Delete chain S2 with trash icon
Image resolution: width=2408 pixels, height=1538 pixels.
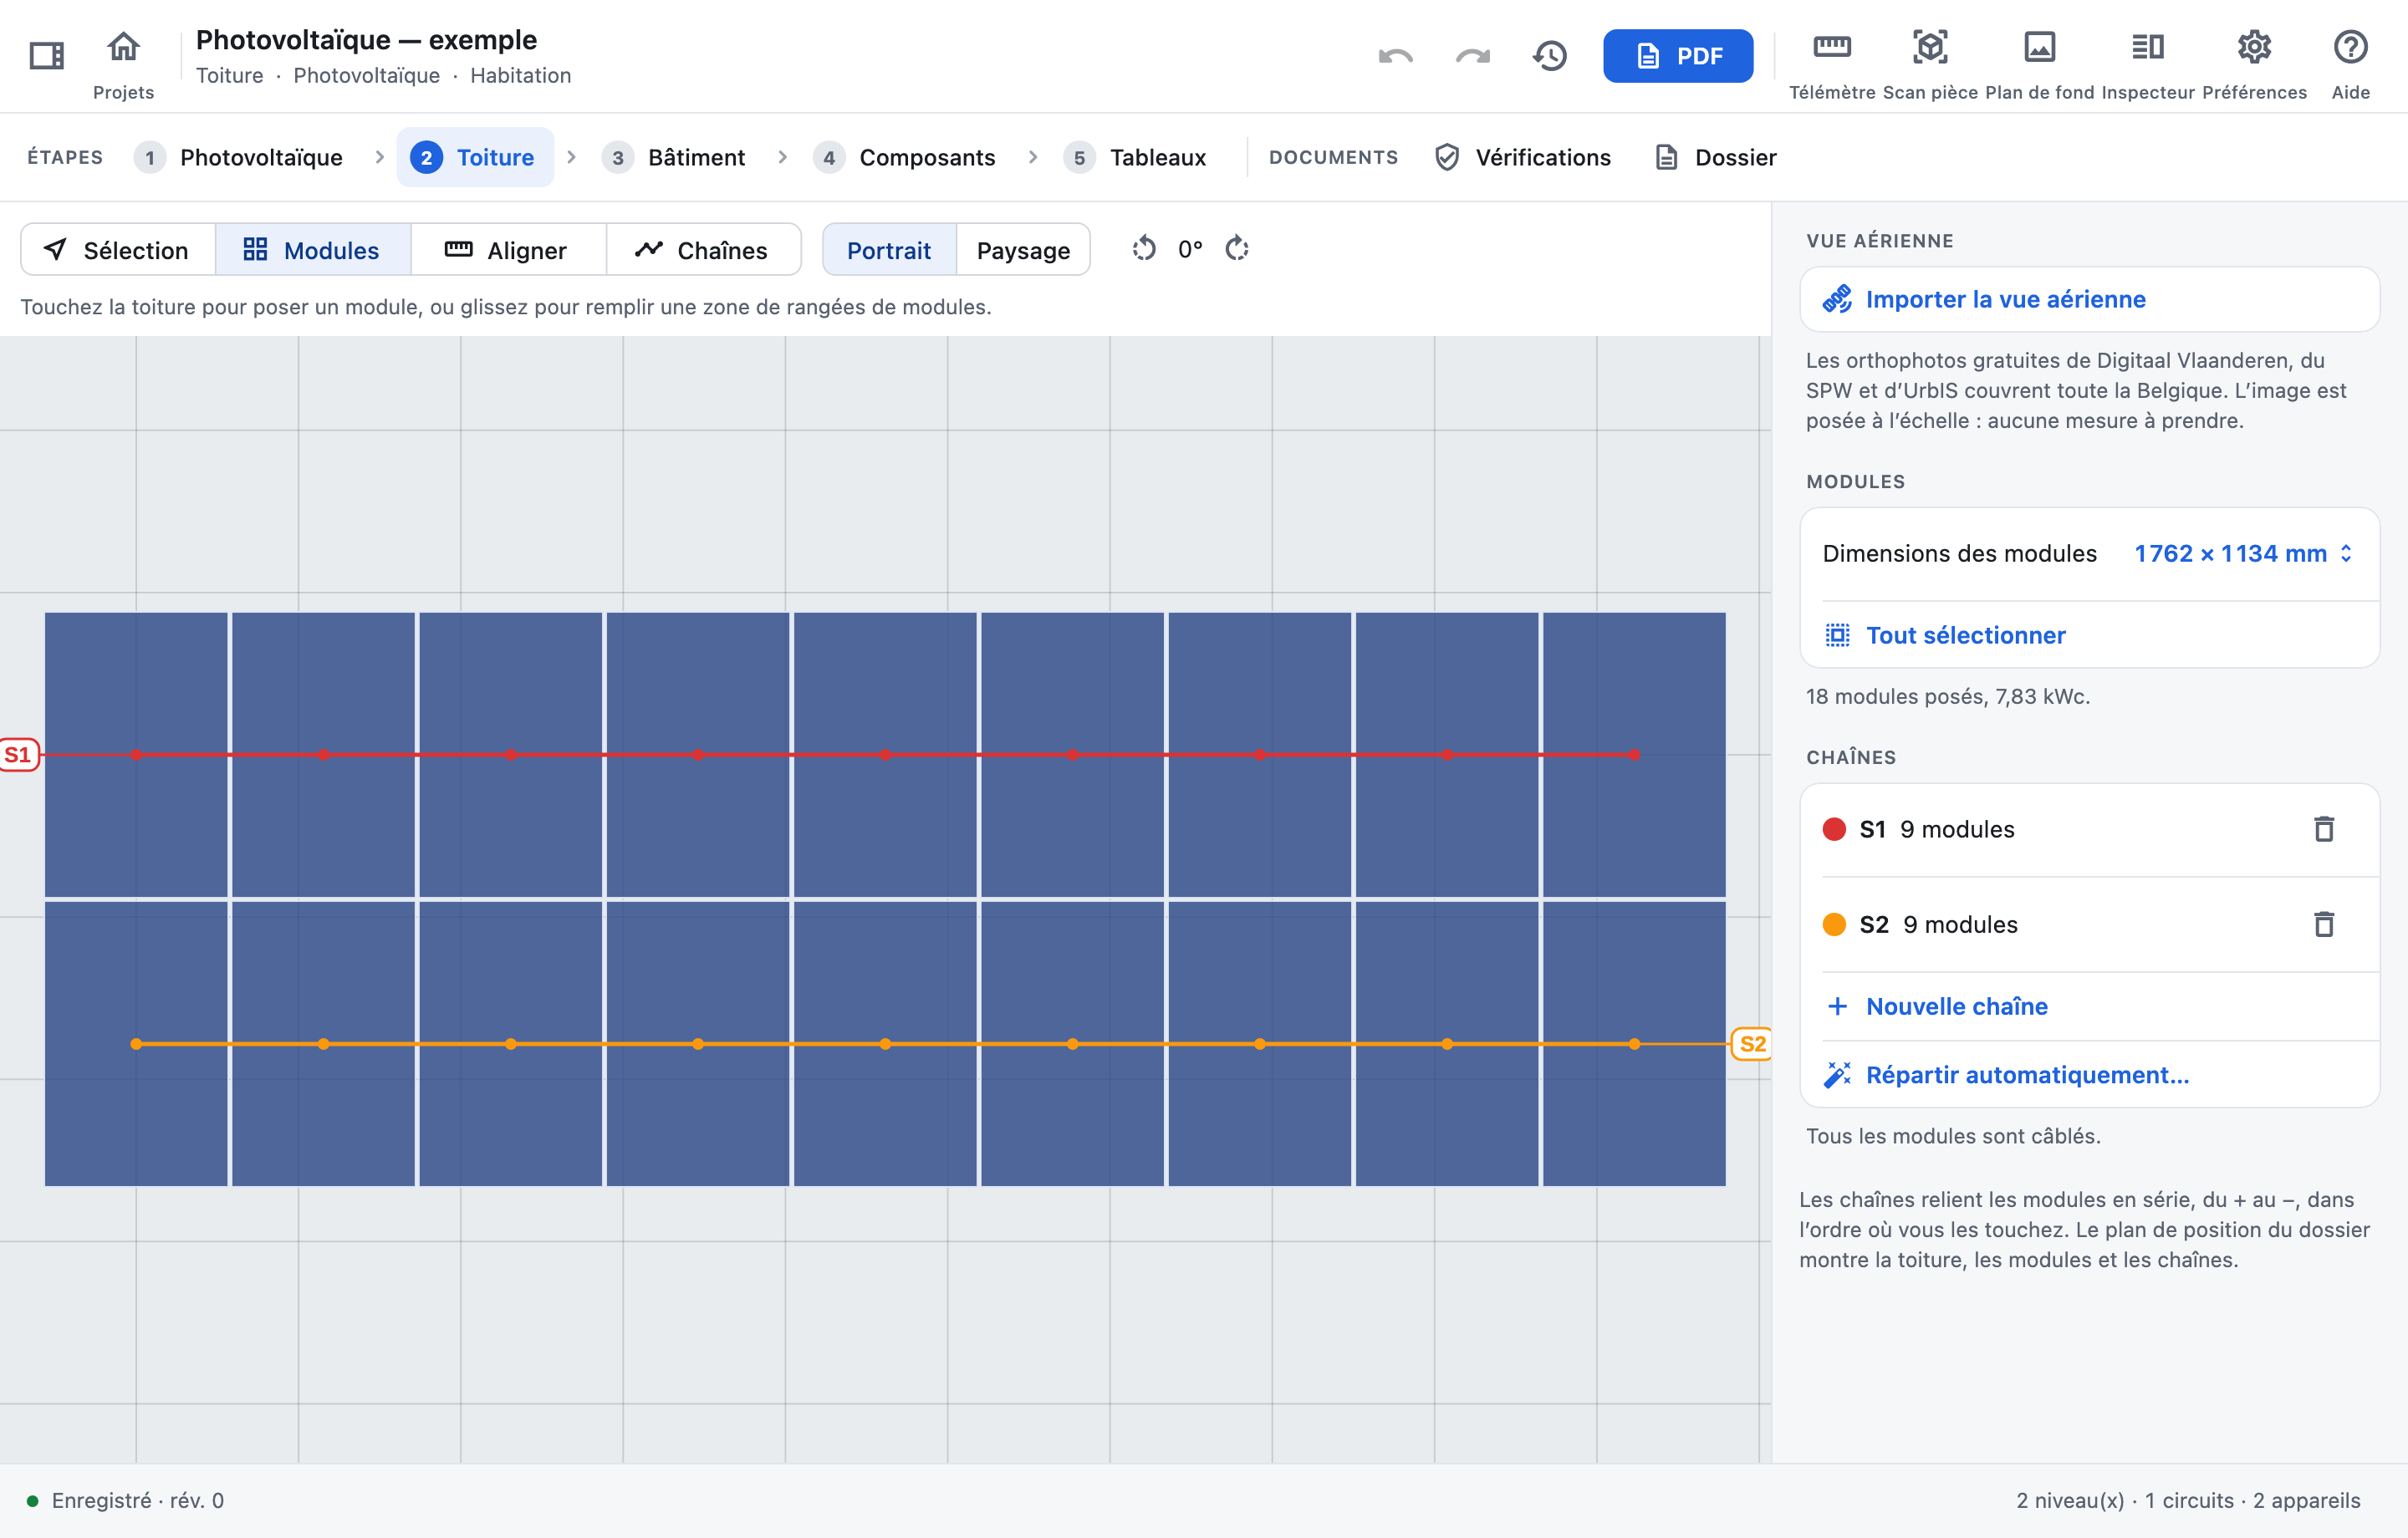[2323, 924]
